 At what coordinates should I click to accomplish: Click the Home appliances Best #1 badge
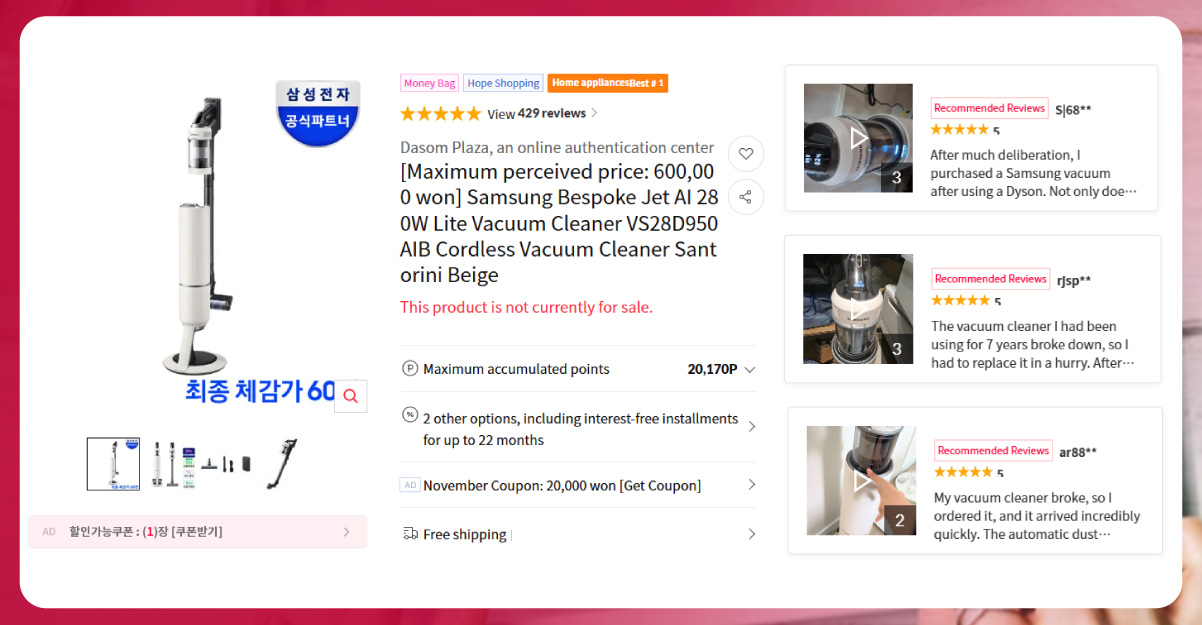coord(608,83)
